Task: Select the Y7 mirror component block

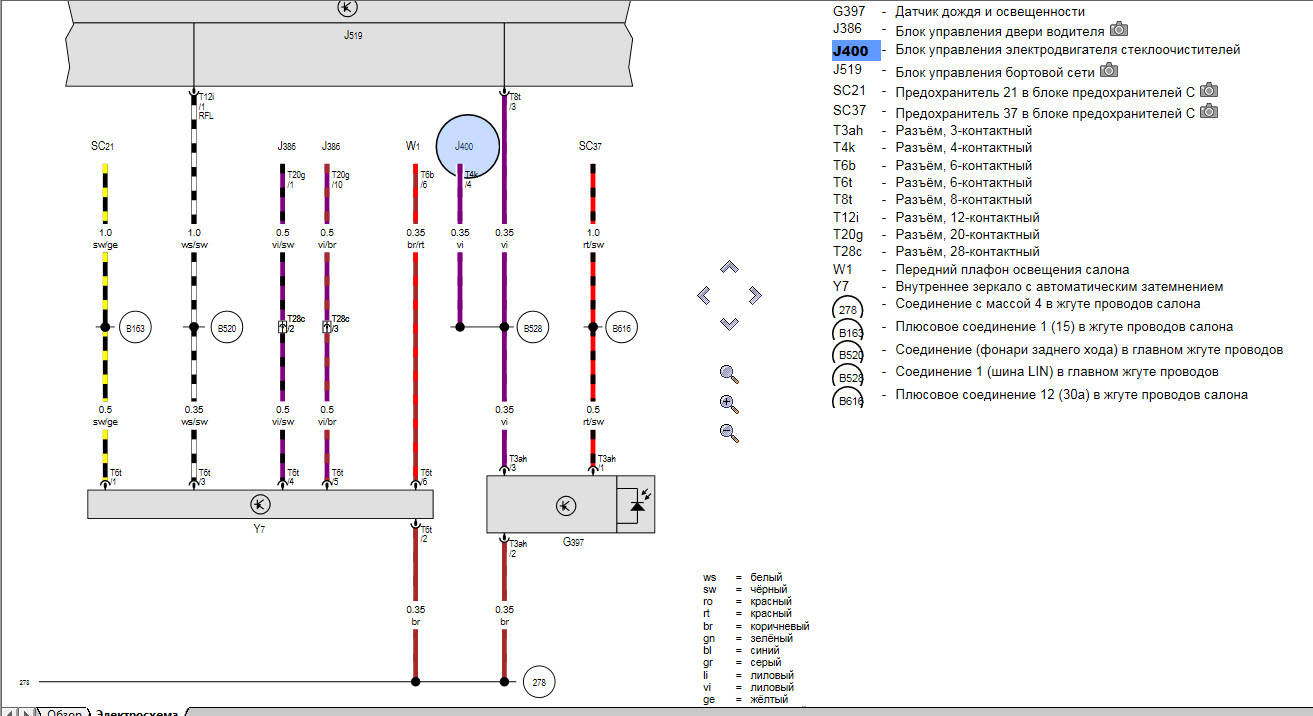Action: point(259,504)
